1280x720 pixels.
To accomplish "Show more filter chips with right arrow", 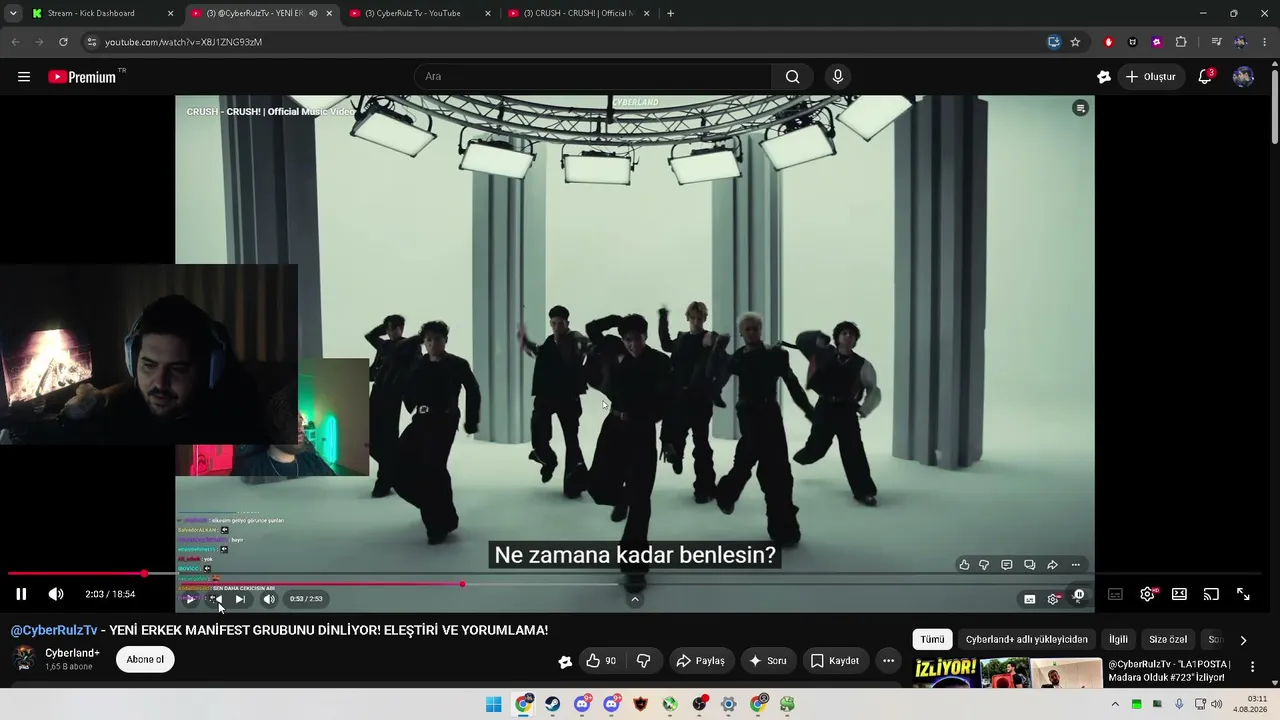I will click(1243, 640).
